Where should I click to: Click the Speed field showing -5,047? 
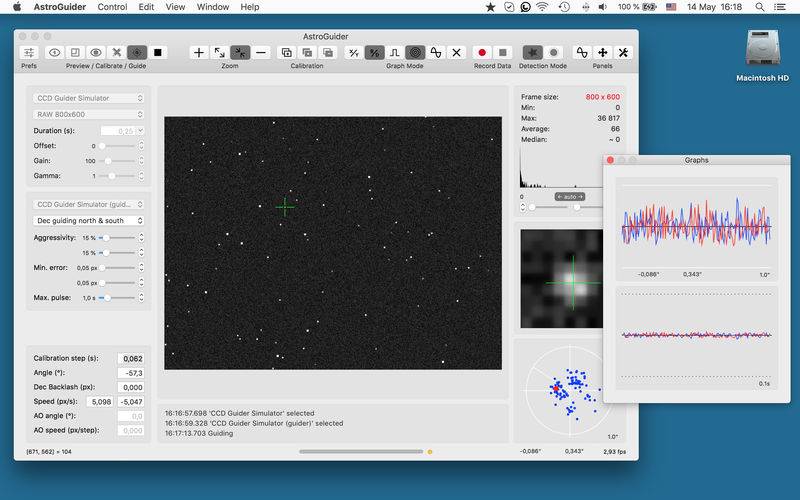[x=131, y=402]
